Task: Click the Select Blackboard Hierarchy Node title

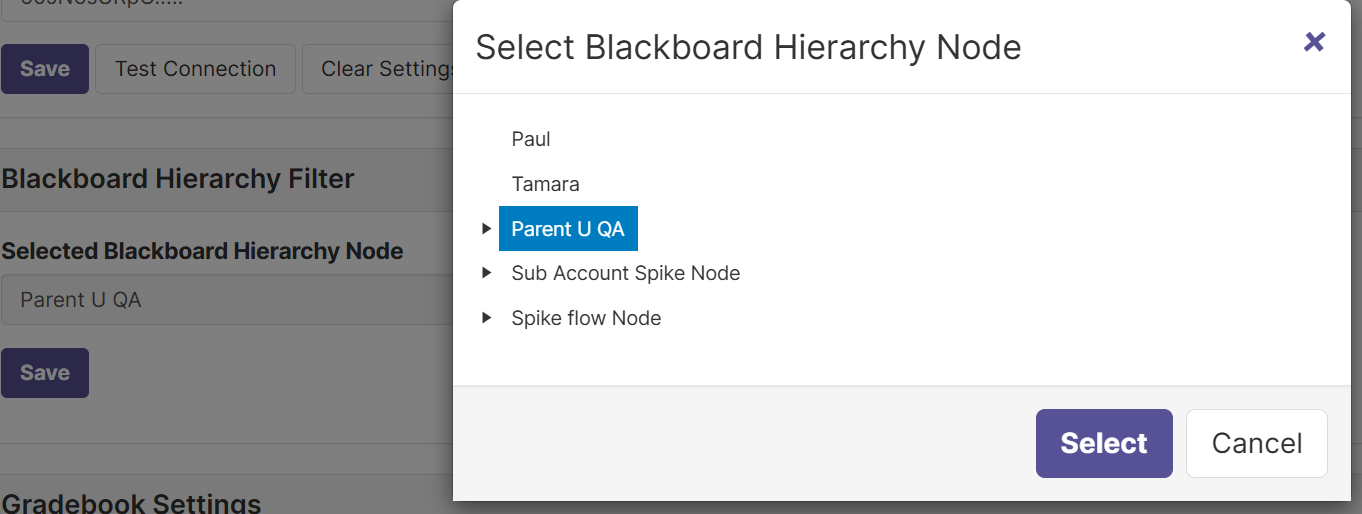Action: [x=748, y=47]
